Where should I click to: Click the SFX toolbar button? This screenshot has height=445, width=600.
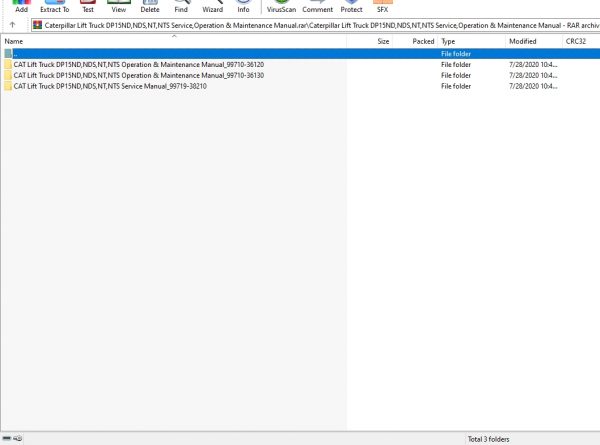[382, 7]
